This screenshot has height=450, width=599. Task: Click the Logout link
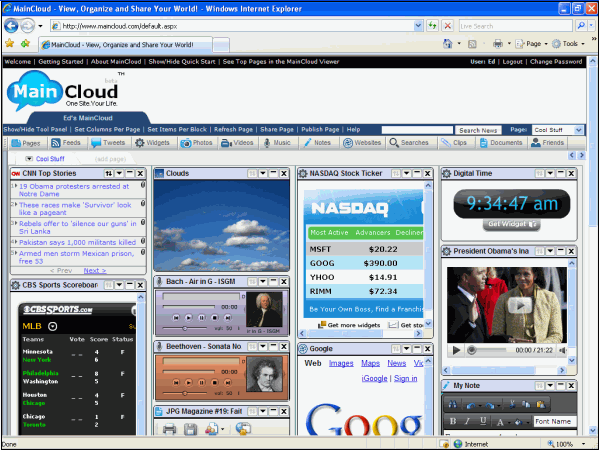(512, 62)
